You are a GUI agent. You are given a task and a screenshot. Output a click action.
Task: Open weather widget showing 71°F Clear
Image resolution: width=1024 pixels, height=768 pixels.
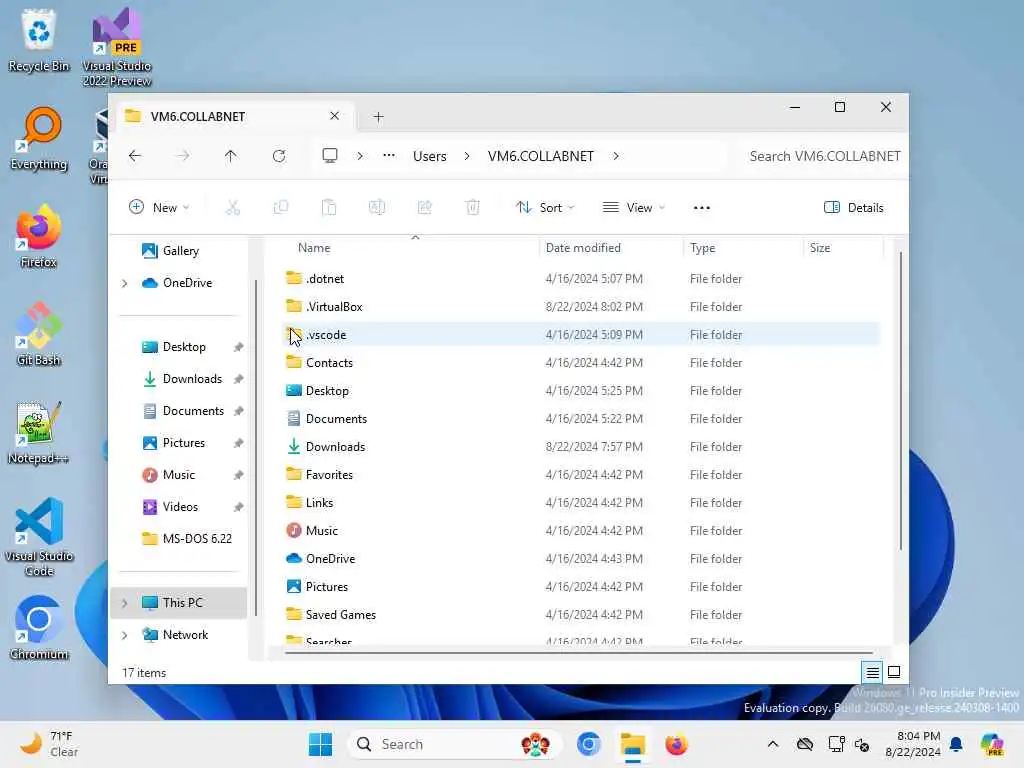click(x=49, y=744)
